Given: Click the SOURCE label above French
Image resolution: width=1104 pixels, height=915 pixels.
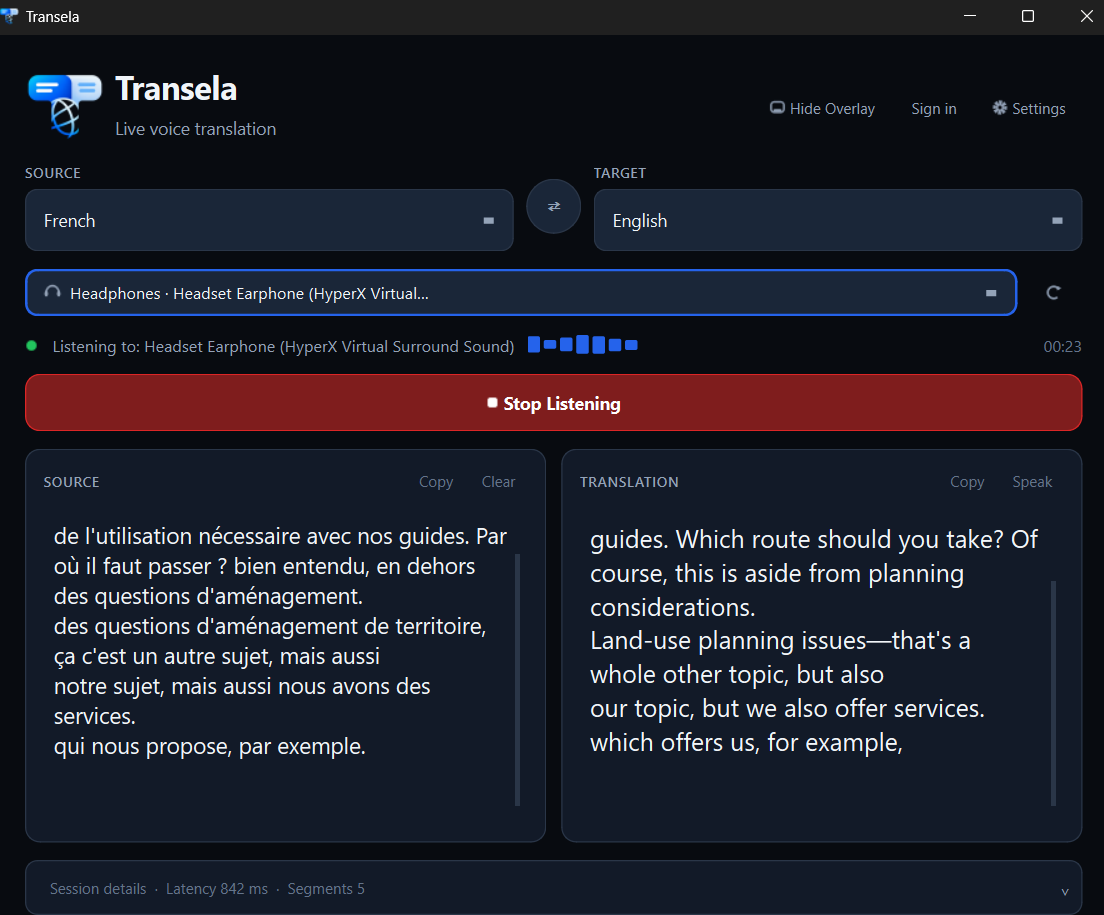Looking at the screenshot, I should (53, 173).
